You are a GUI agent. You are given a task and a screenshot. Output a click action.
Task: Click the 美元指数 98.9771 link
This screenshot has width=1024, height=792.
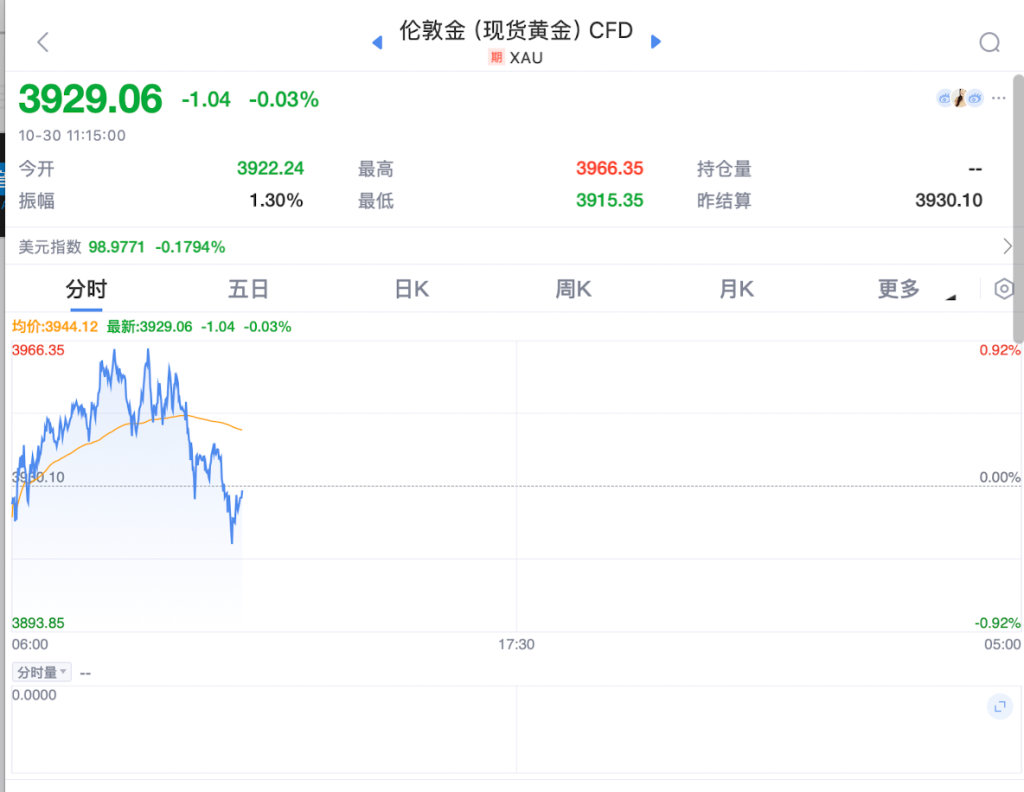click(x=122, y=246)
